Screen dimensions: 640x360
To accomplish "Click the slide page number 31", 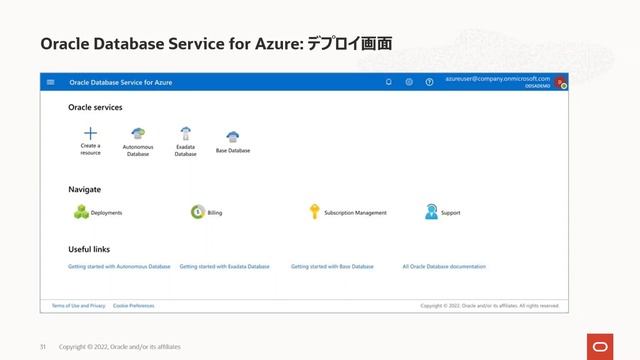I will 43,347.
